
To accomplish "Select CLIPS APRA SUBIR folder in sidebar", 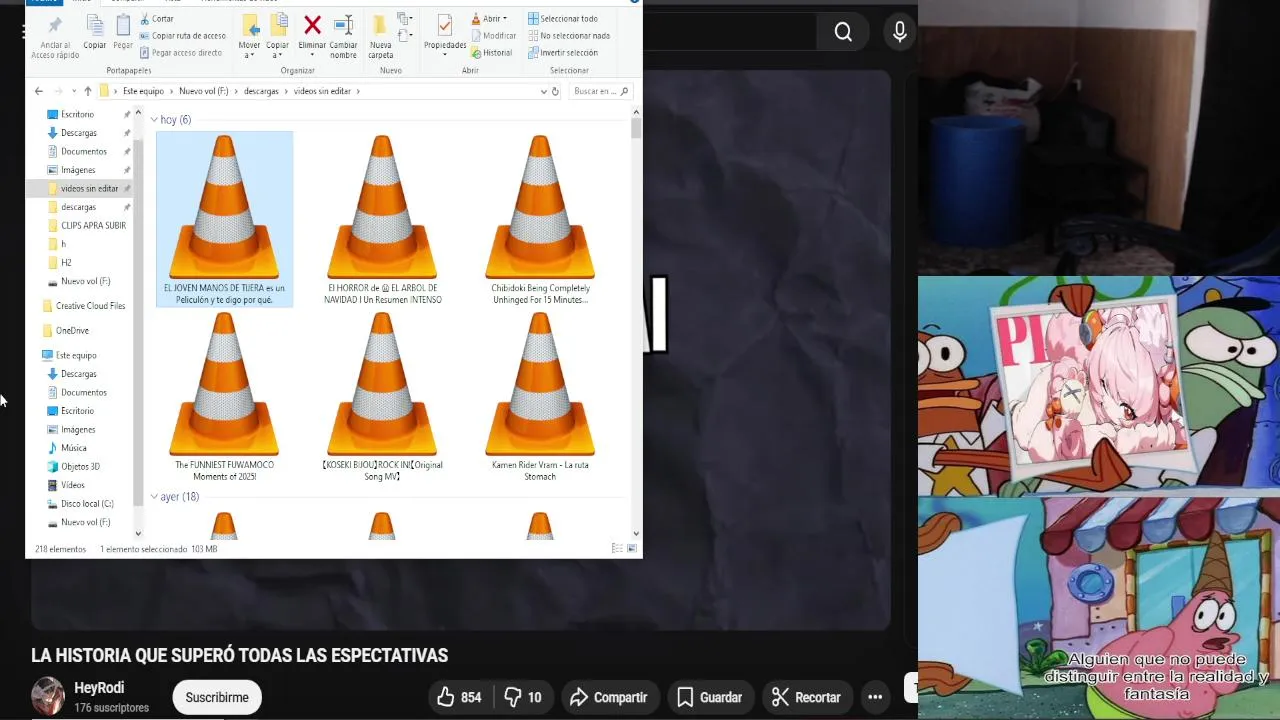I will coord(89,226).
